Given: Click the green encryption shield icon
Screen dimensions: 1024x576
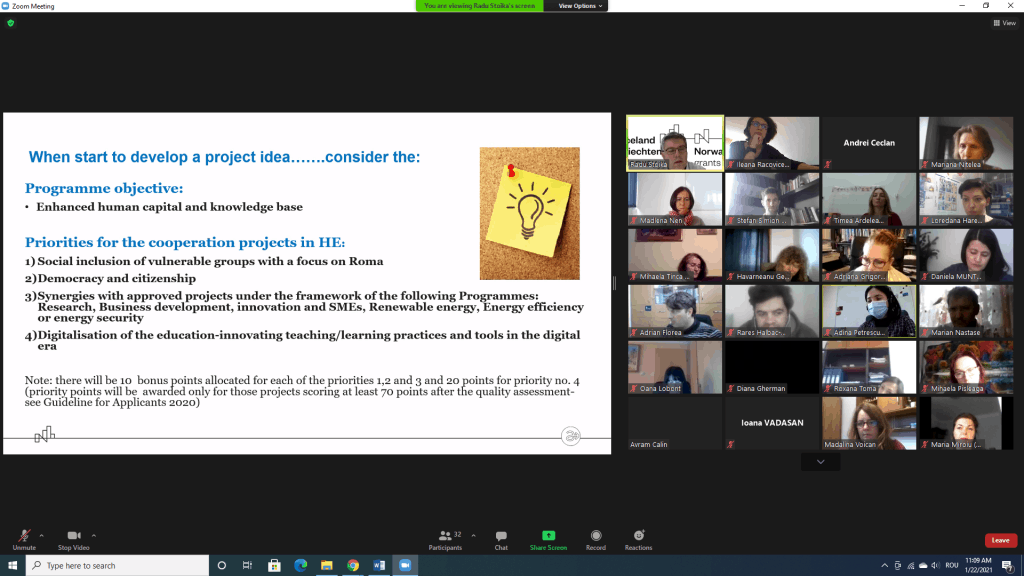Looking at the screenshot, I should pyautogui.click(x=11, y=23).
